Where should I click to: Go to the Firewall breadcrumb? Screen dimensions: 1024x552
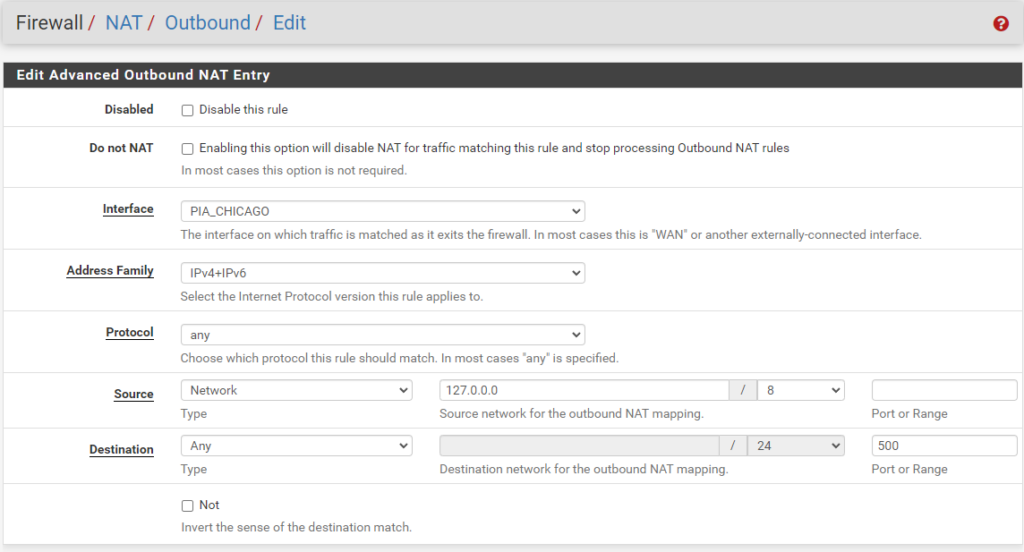pyautogui.click(x=49, y=23)
